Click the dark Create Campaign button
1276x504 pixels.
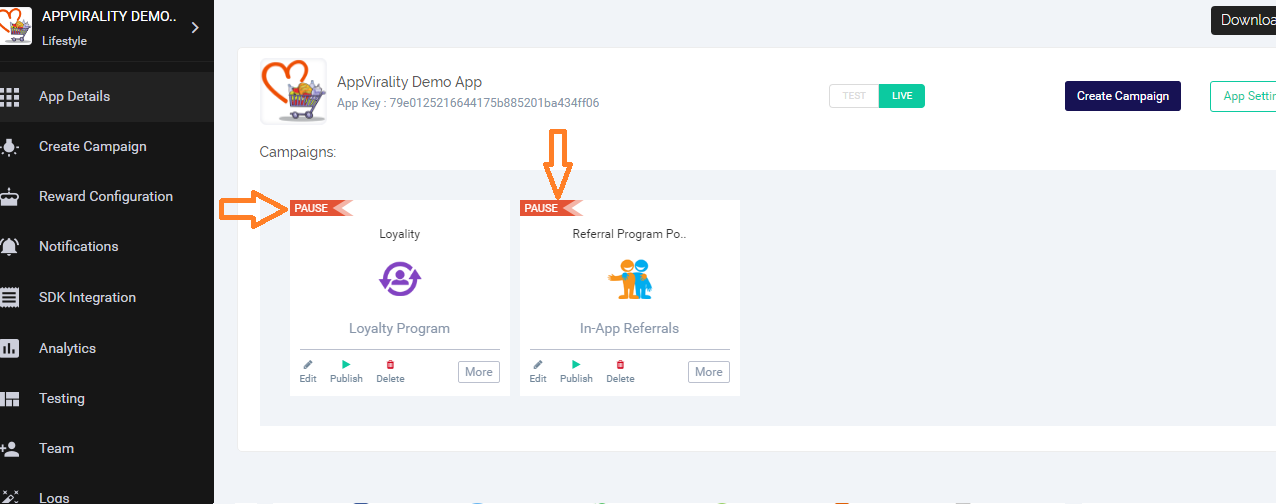(x=1123, y=96)
